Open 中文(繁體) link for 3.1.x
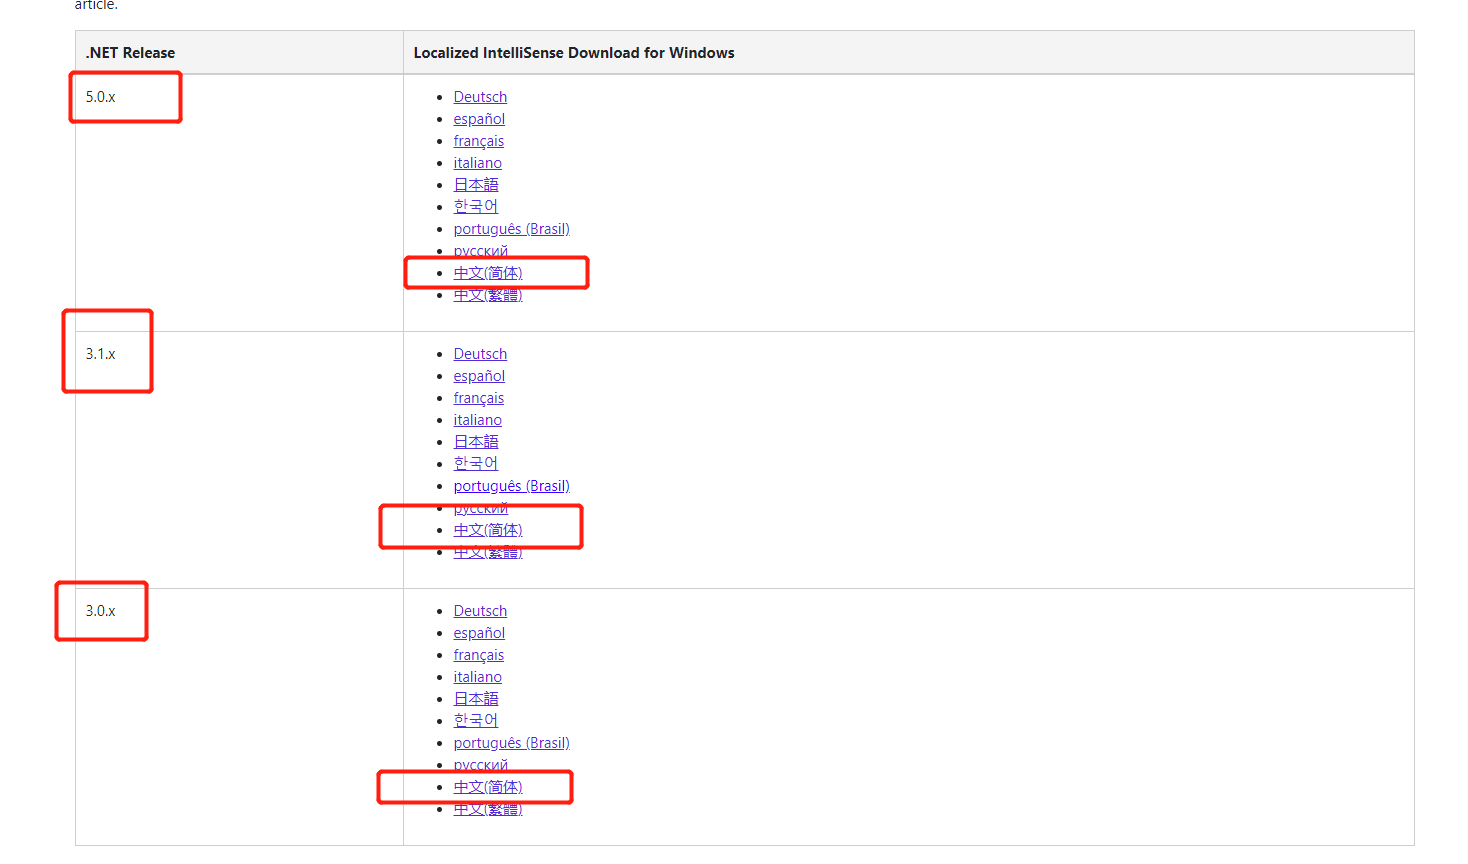 click(488, 552)
